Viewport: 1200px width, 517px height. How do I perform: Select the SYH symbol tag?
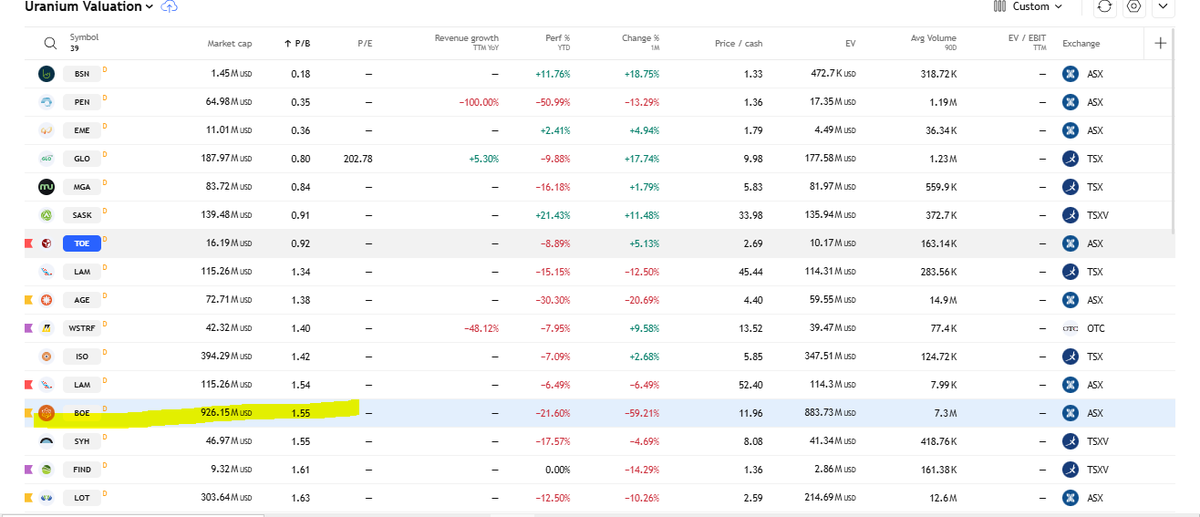tap(81, 441)
